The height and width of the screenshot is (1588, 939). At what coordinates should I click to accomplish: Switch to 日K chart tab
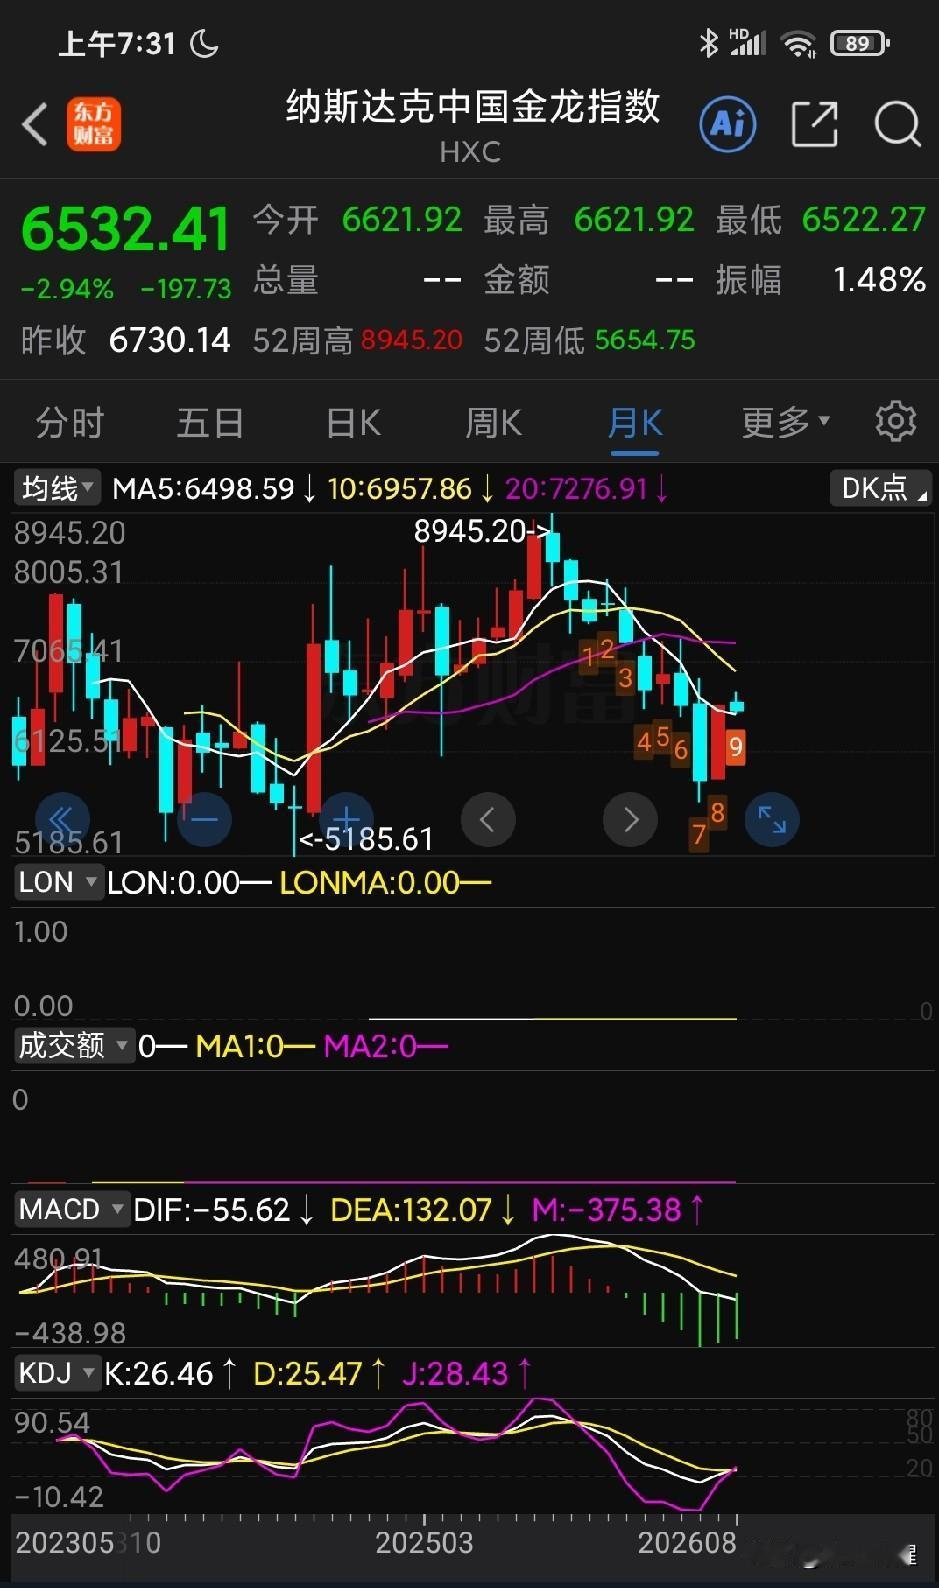(353, 423)
